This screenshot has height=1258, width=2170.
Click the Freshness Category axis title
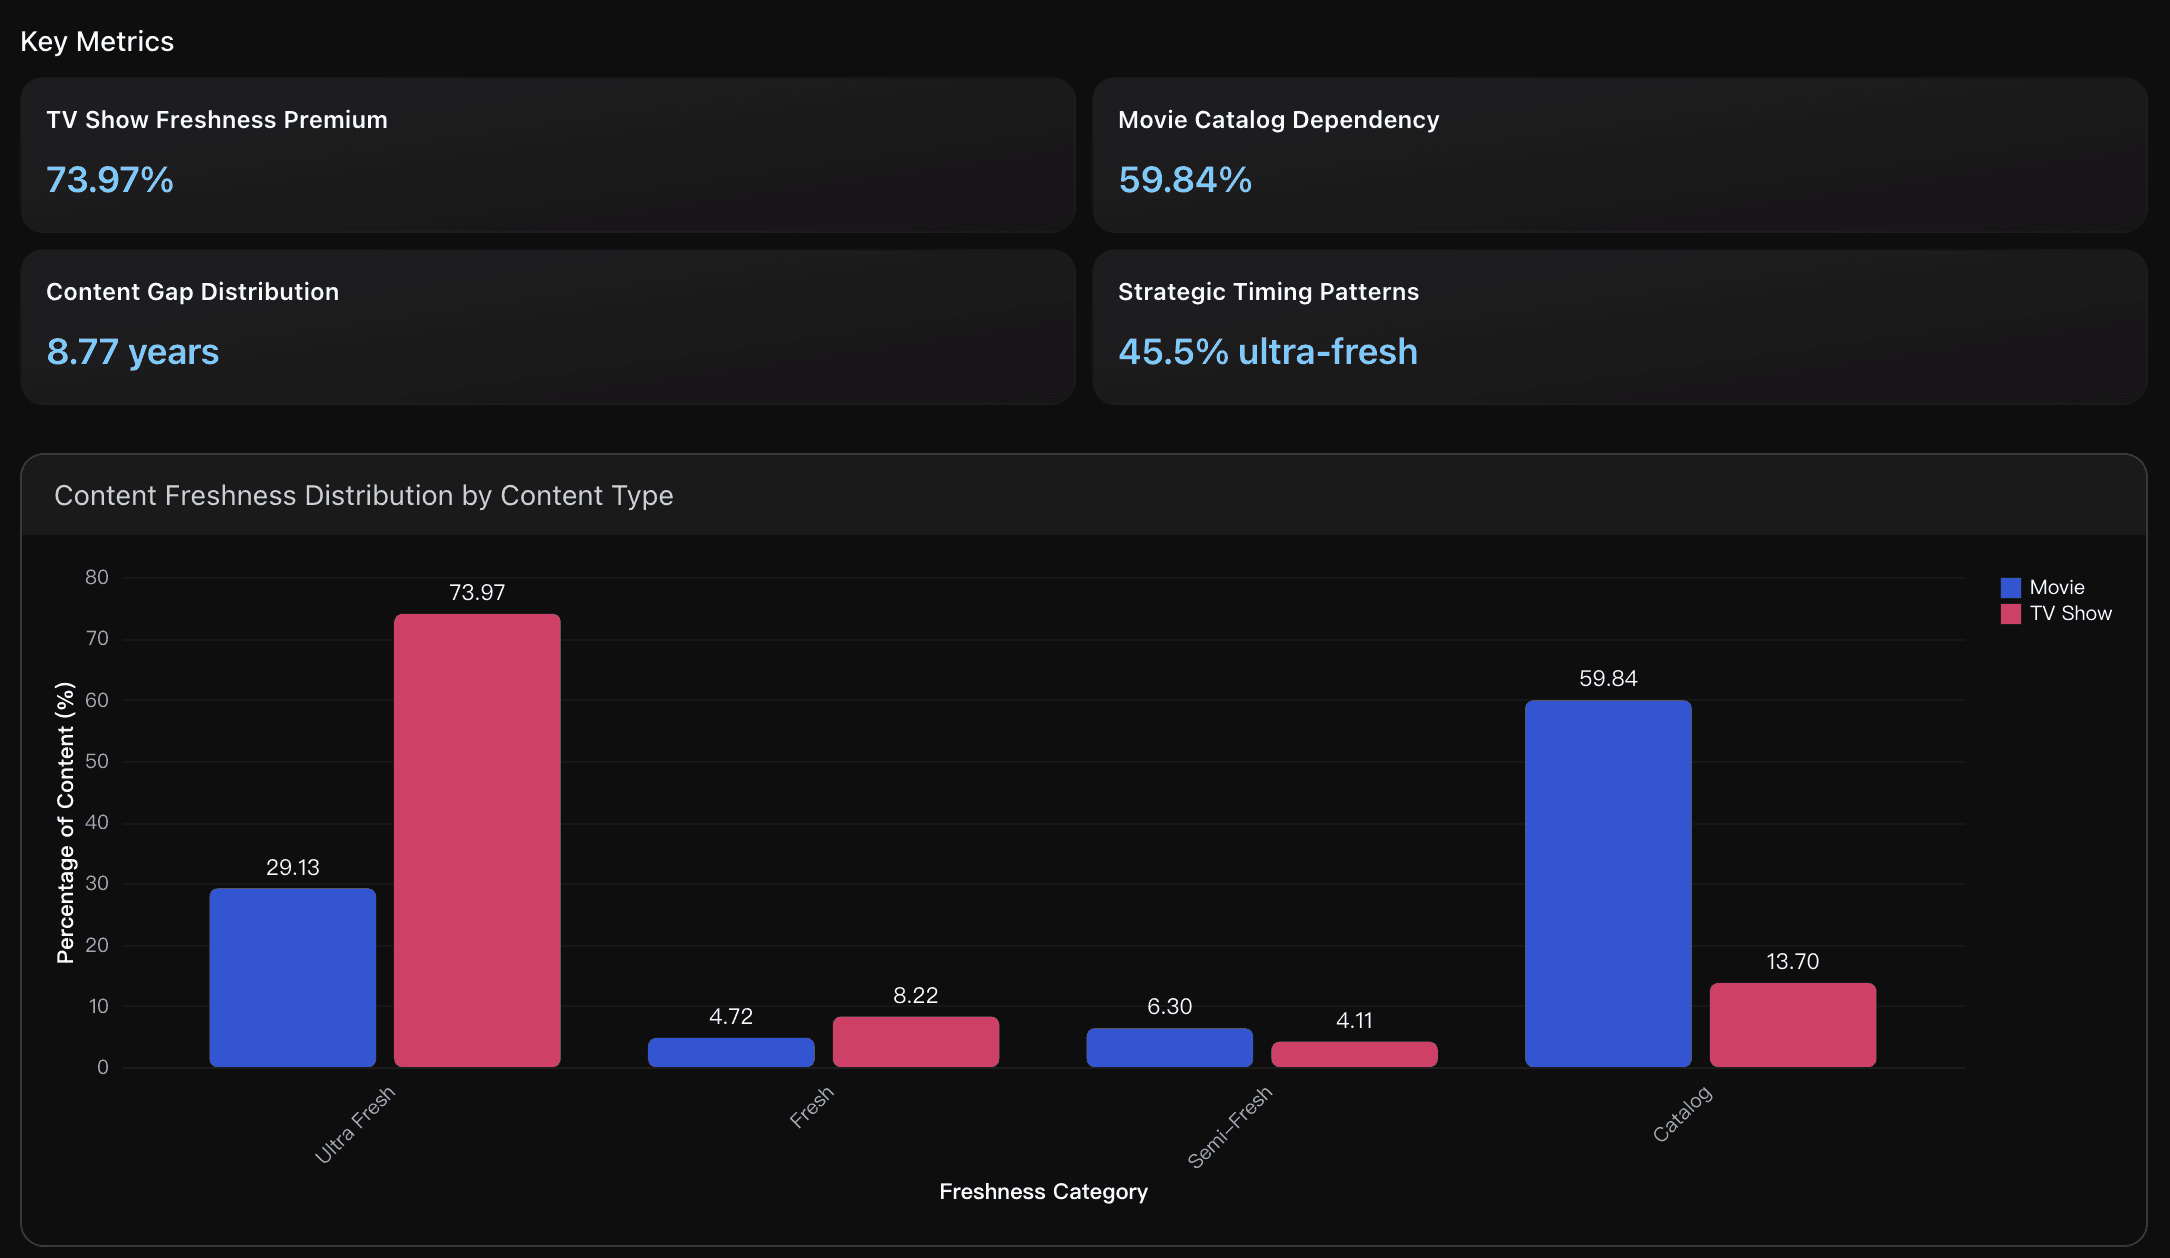(1043, 1191)
